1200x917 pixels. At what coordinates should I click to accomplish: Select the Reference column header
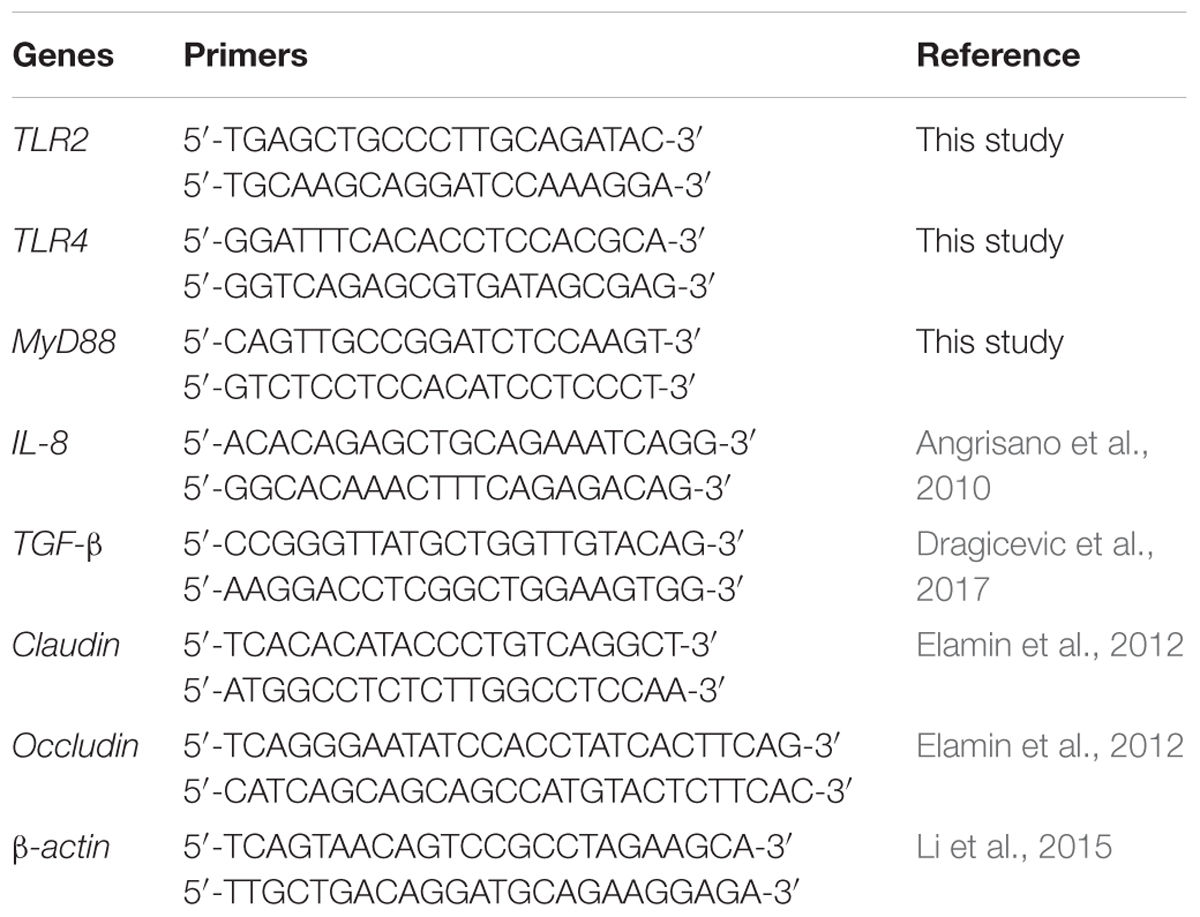tap(998, 55)
